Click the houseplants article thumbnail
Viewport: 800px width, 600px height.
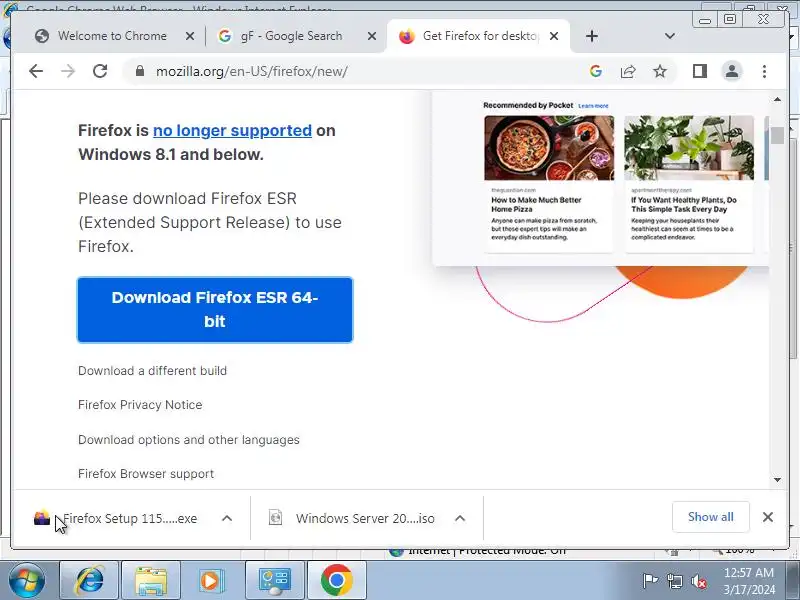[689, 148]
